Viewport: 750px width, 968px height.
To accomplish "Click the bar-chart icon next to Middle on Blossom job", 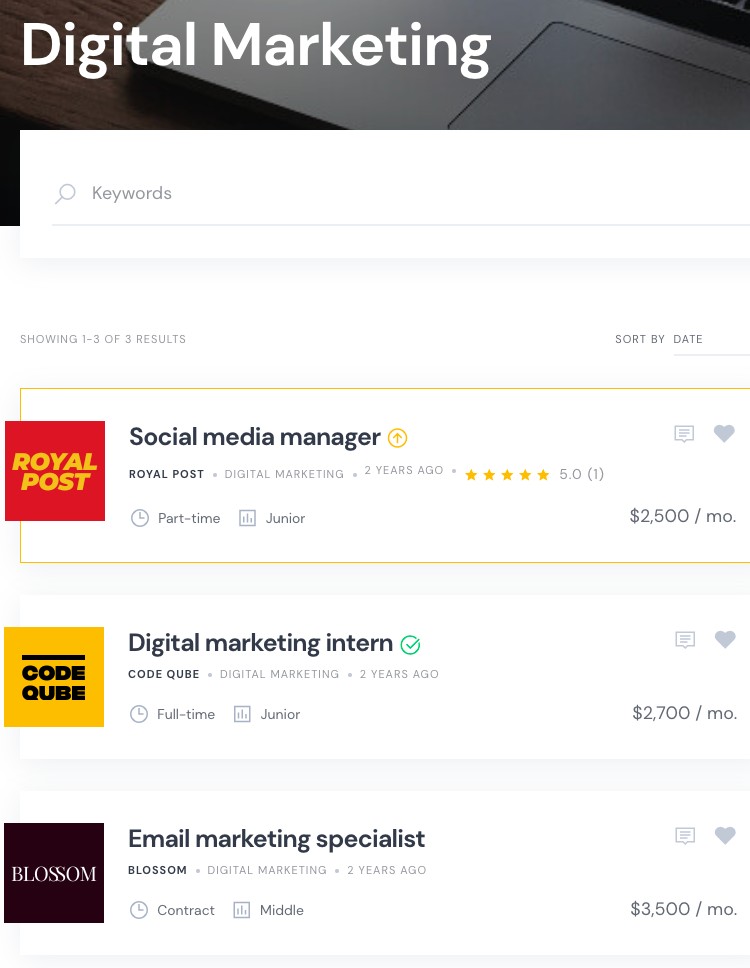I will 243,910.
